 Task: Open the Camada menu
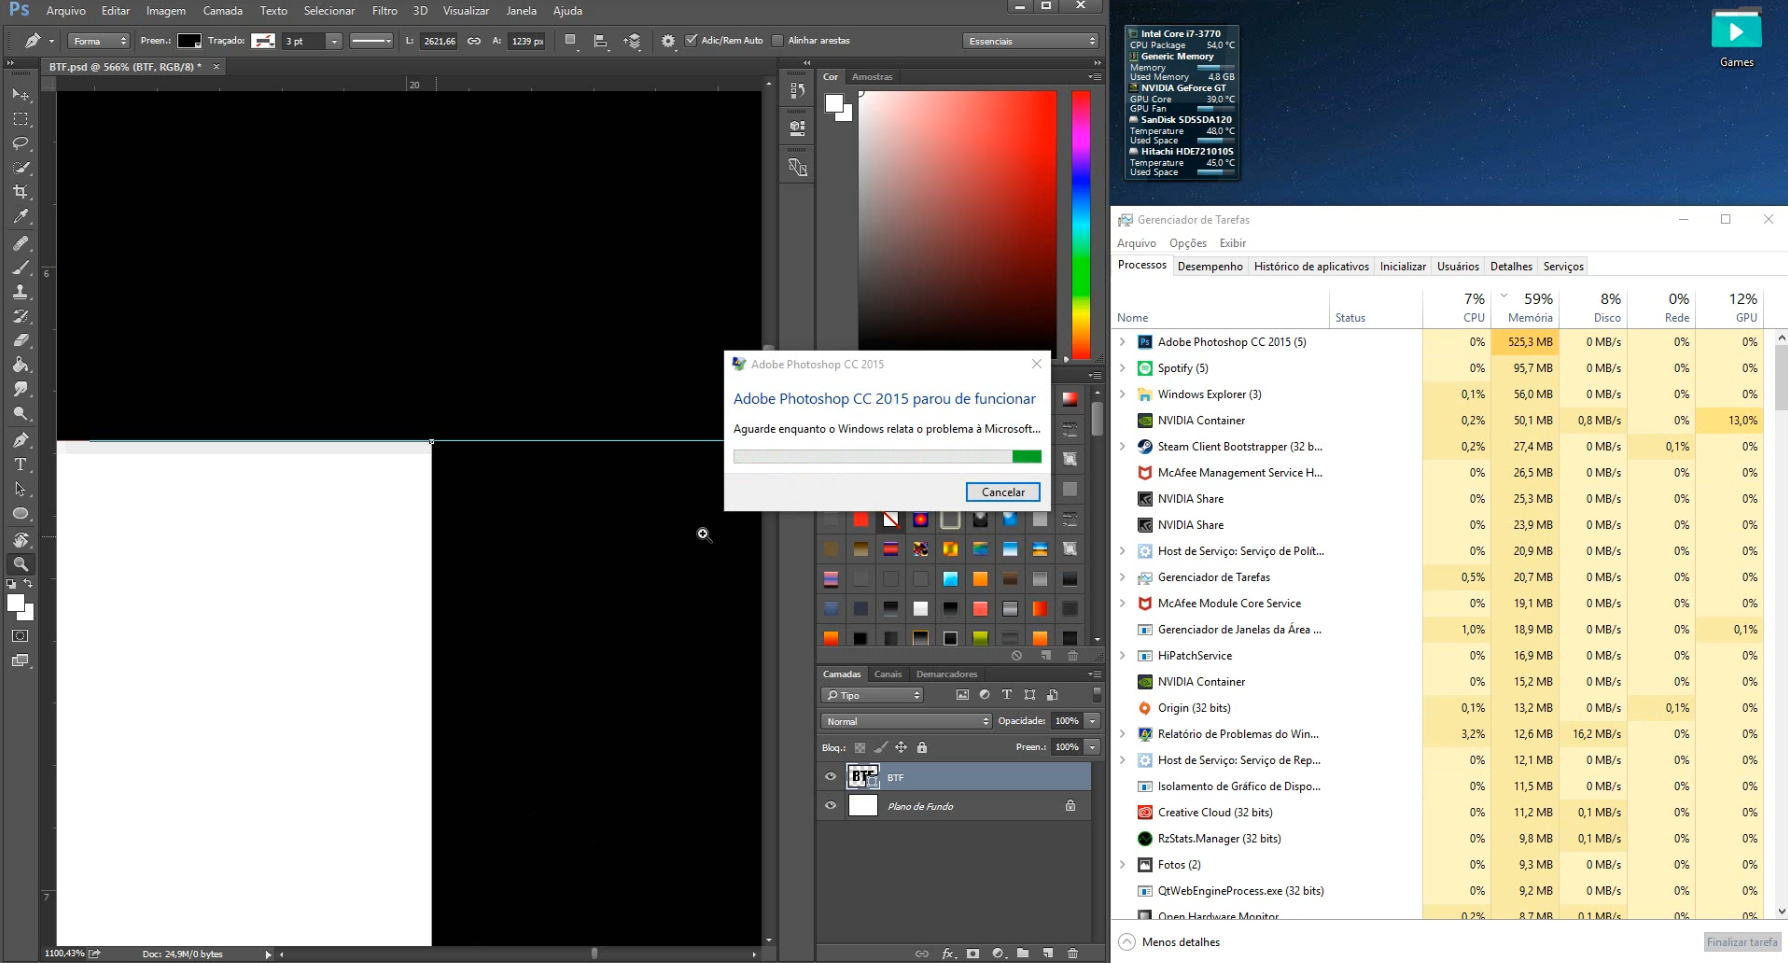click(x=223, y=11)
